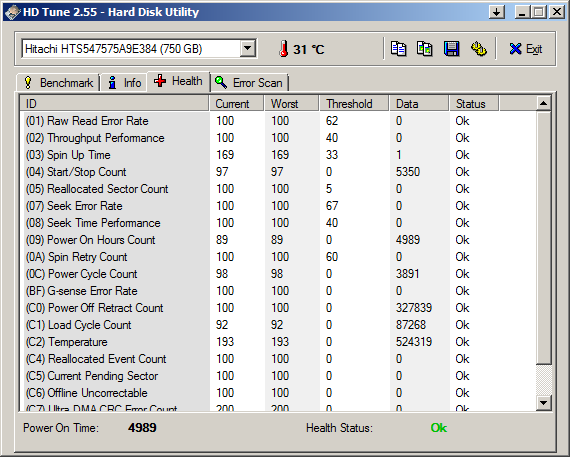Click the list scrollbar down arrow
570x457 pixels.
[543, 402]
